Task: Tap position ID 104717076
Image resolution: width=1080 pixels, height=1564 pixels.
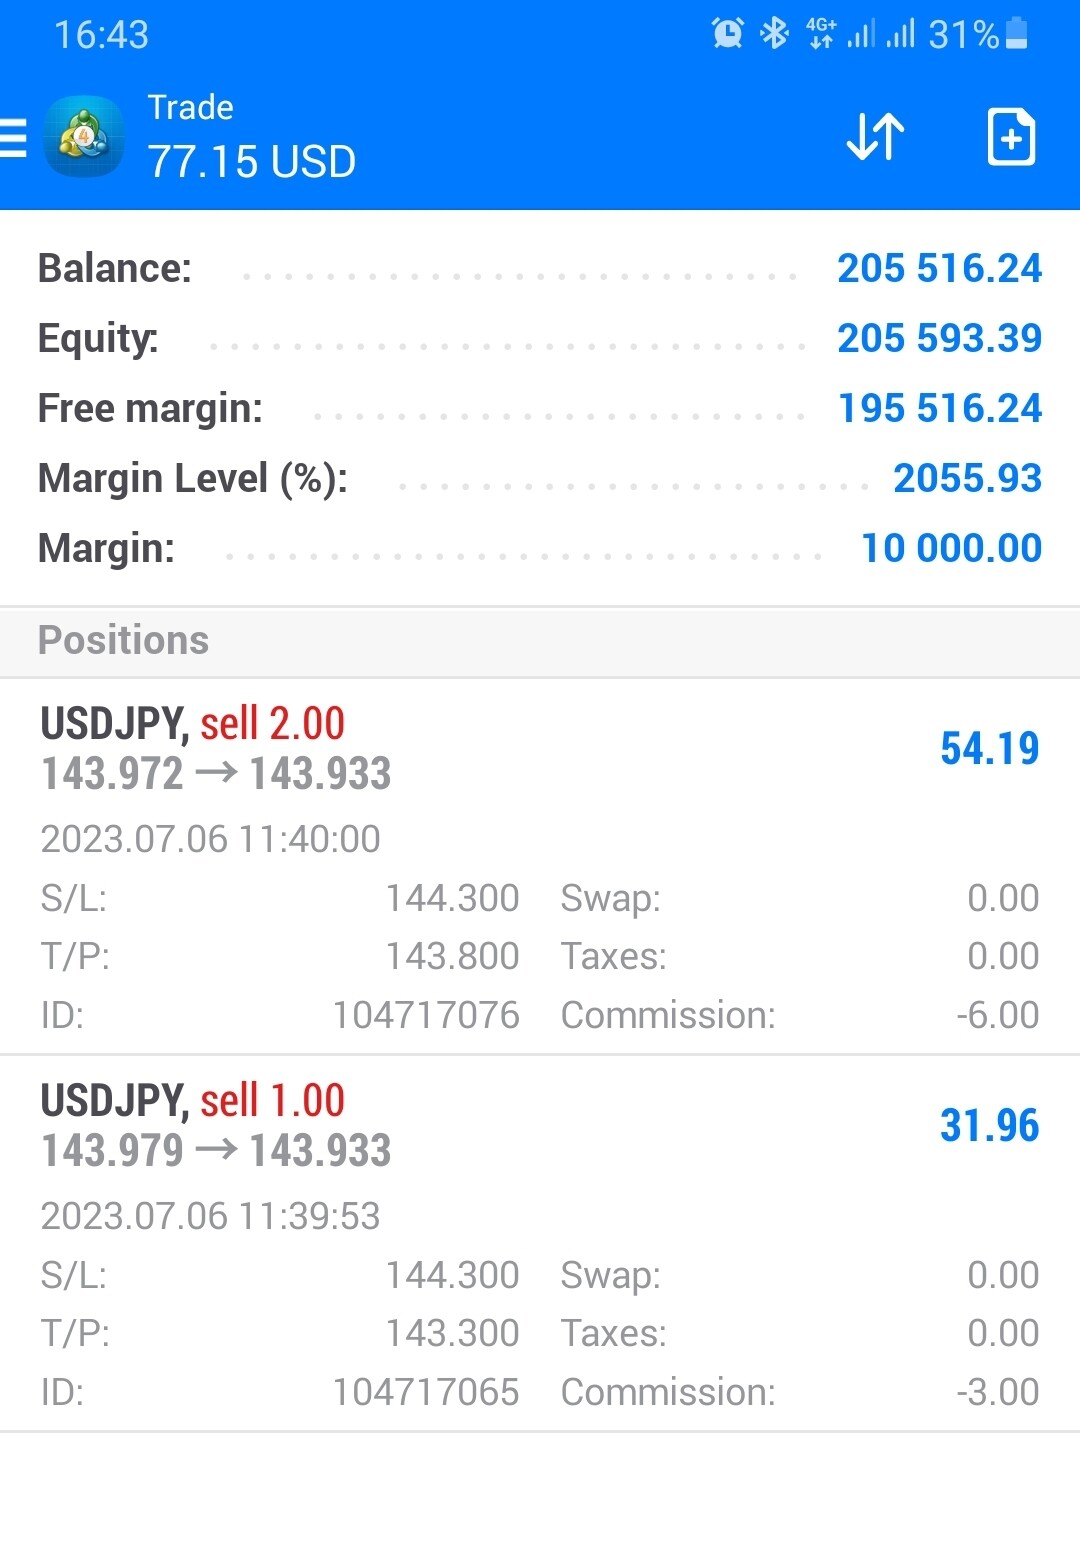Action: (426, 1015)
